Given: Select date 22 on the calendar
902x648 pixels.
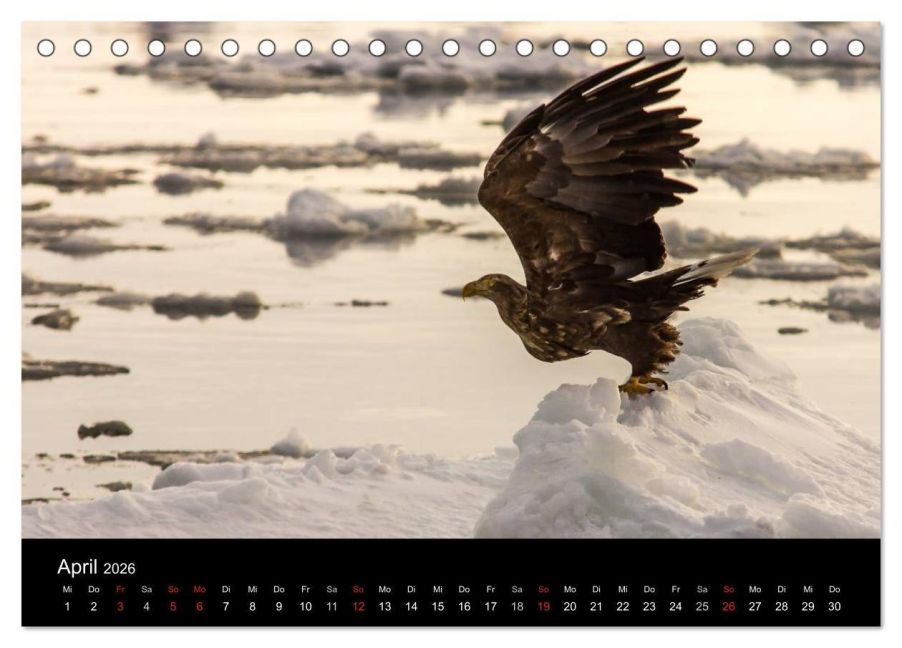Looking at the screenshot, I should [623, 607].
